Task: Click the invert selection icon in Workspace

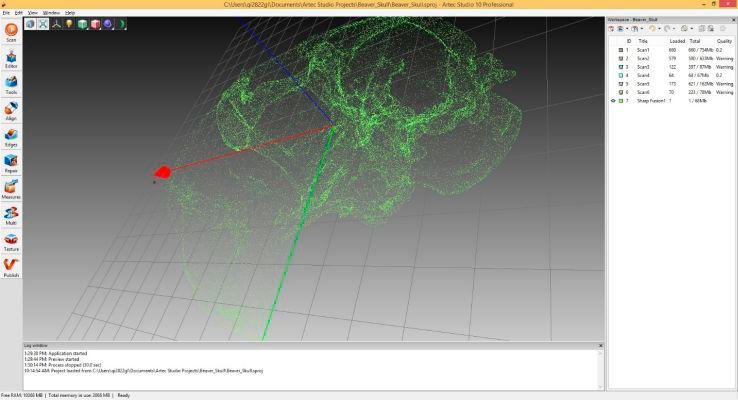Action: click(711, 29)
